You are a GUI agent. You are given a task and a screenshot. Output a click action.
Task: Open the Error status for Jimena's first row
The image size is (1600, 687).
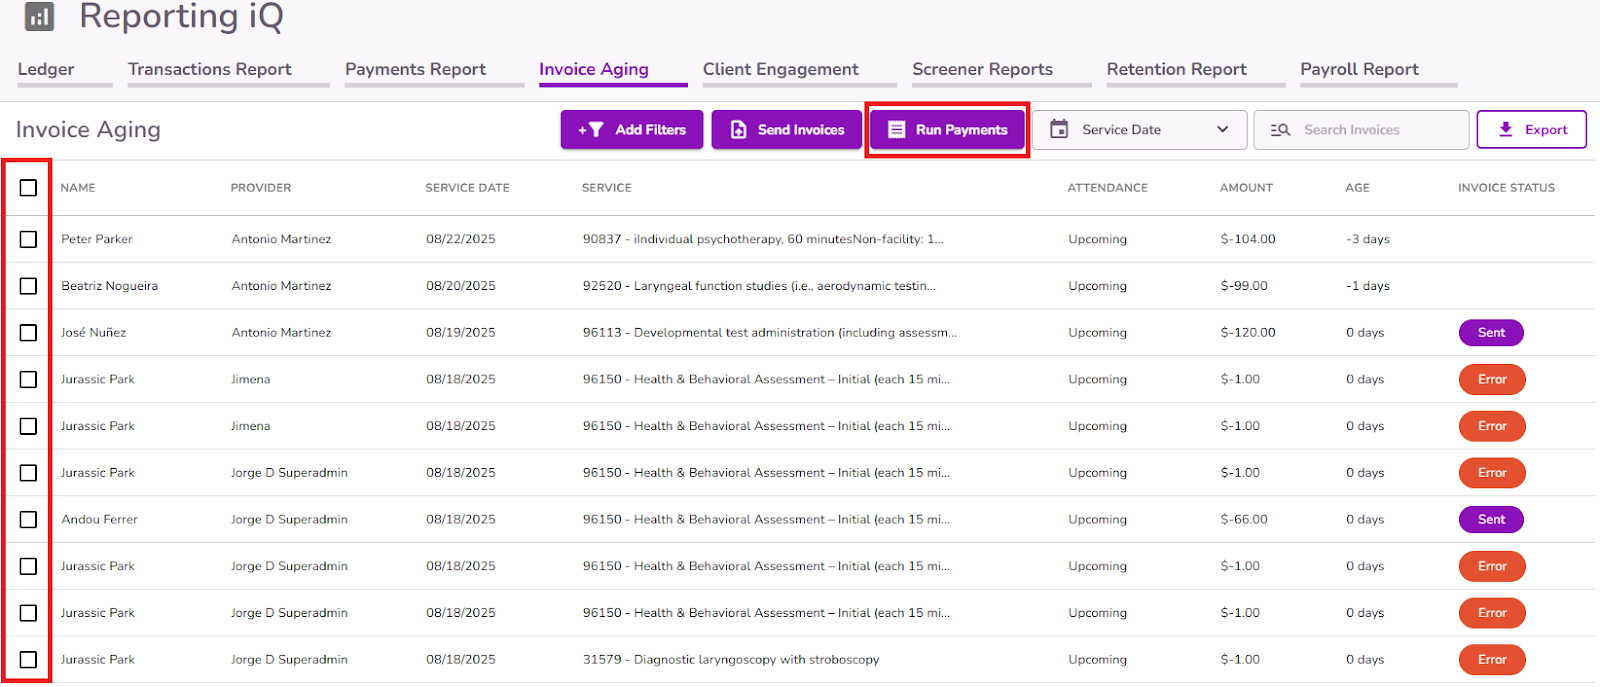[1492, 379]
